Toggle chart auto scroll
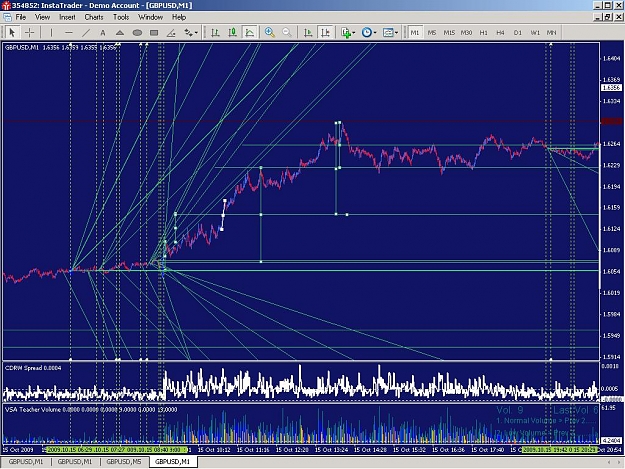The image size is (625, 469). coord(308,33)
